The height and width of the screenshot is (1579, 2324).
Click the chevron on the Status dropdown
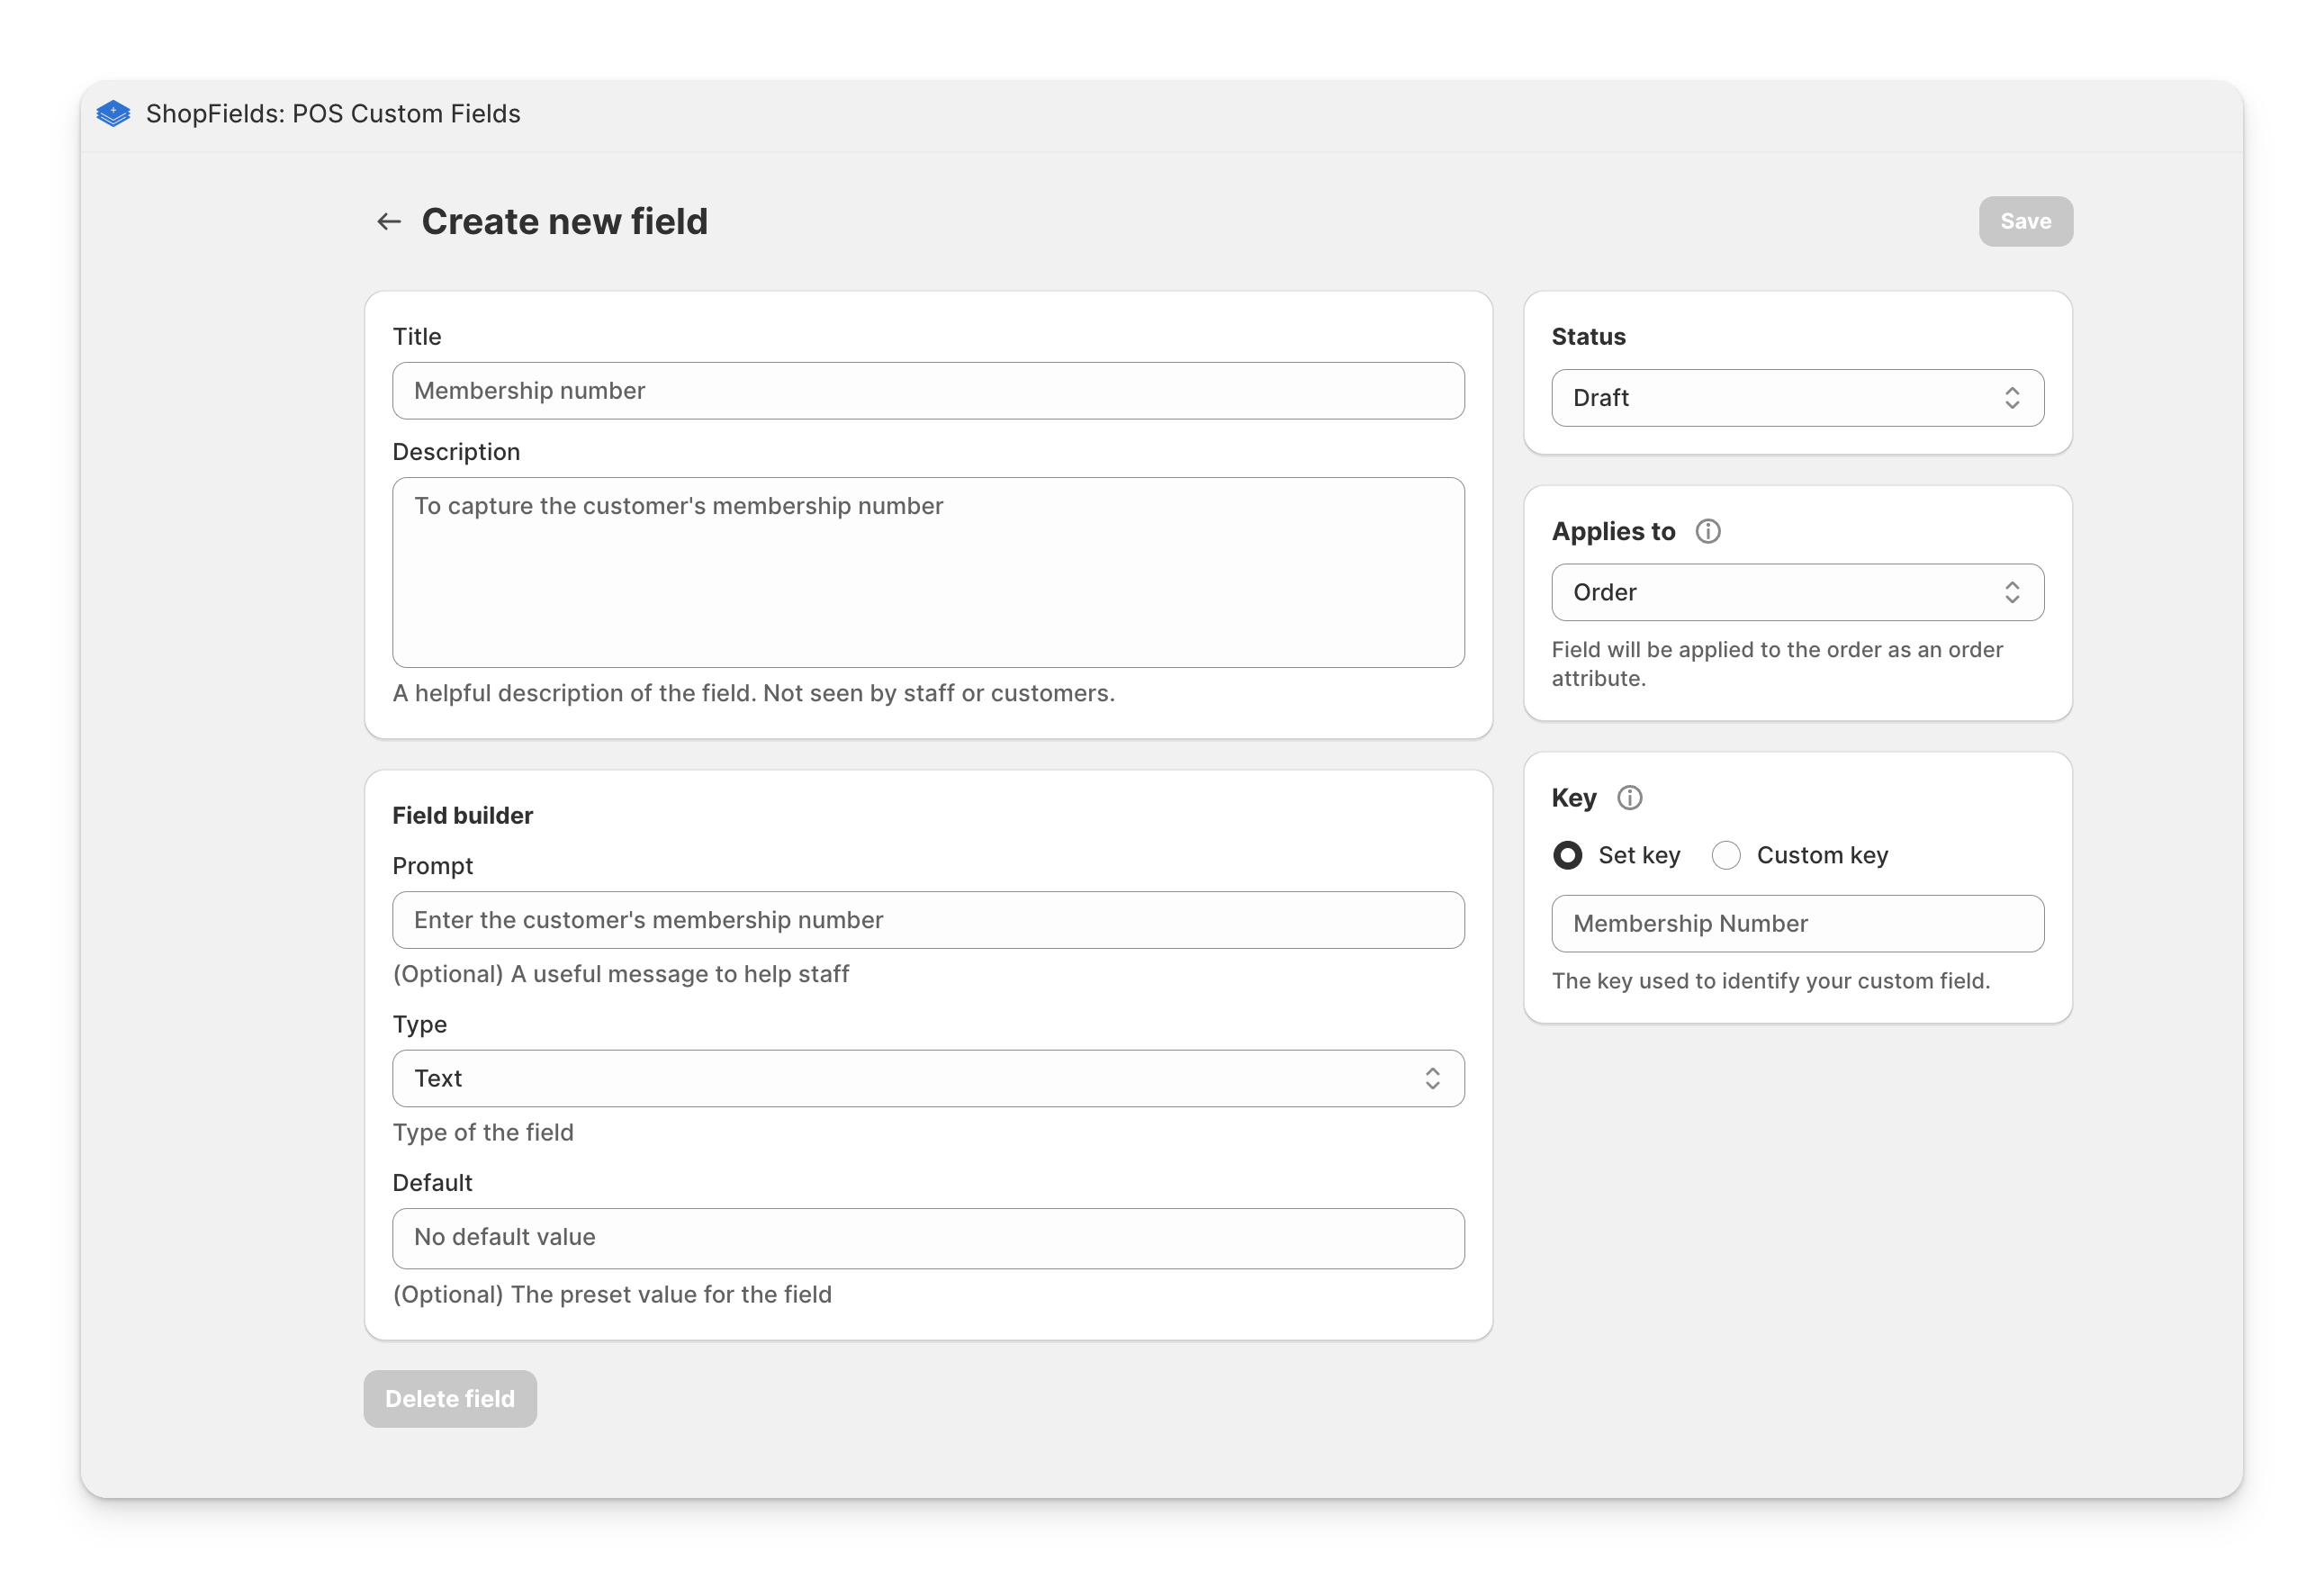2013,397
